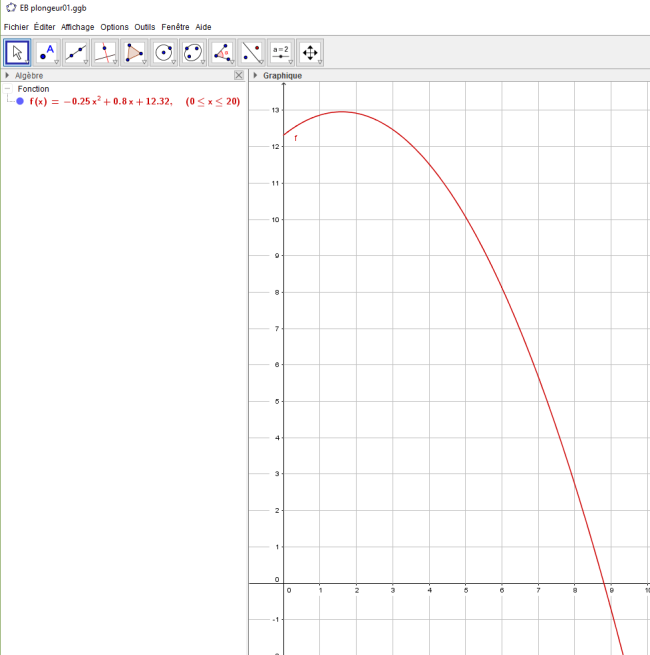
Task: Click the Fonction category label
Action: click(x=33, y=89)
